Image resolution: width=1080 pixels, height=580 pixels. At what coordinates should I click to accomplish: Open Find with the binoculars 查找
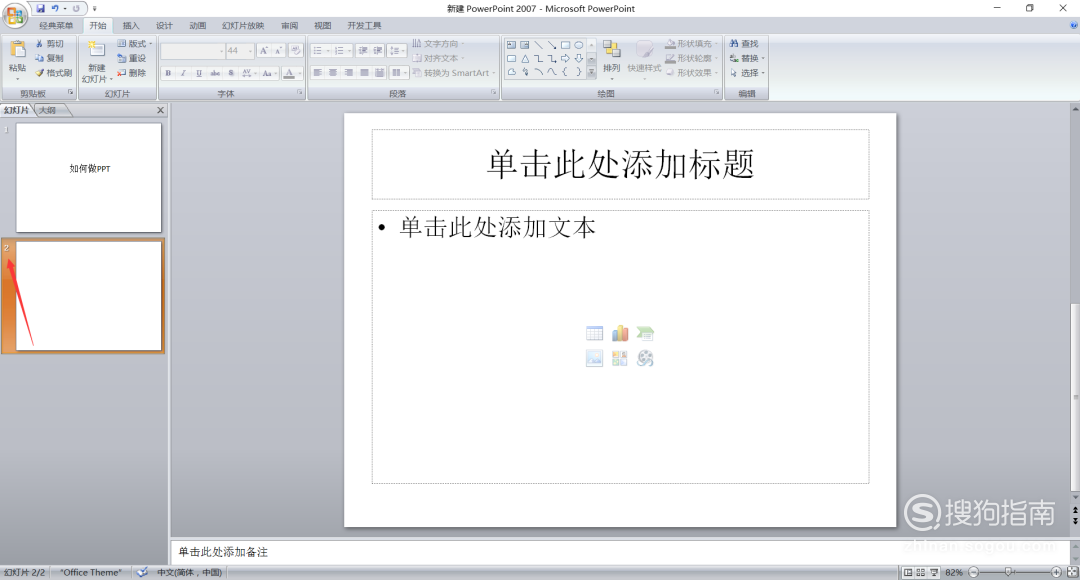click(744, 43)
